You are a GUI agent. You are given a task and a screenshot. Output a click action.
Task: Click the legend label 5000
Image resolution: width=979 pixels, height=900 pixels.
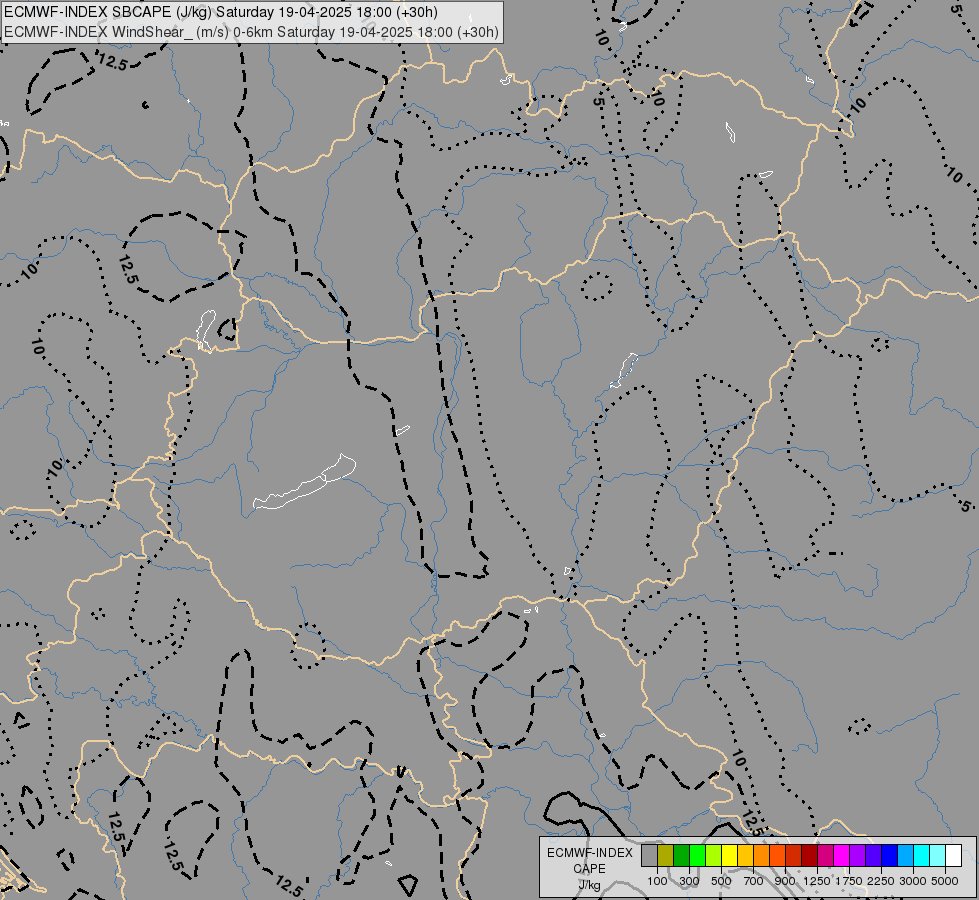tap(945, 881)
